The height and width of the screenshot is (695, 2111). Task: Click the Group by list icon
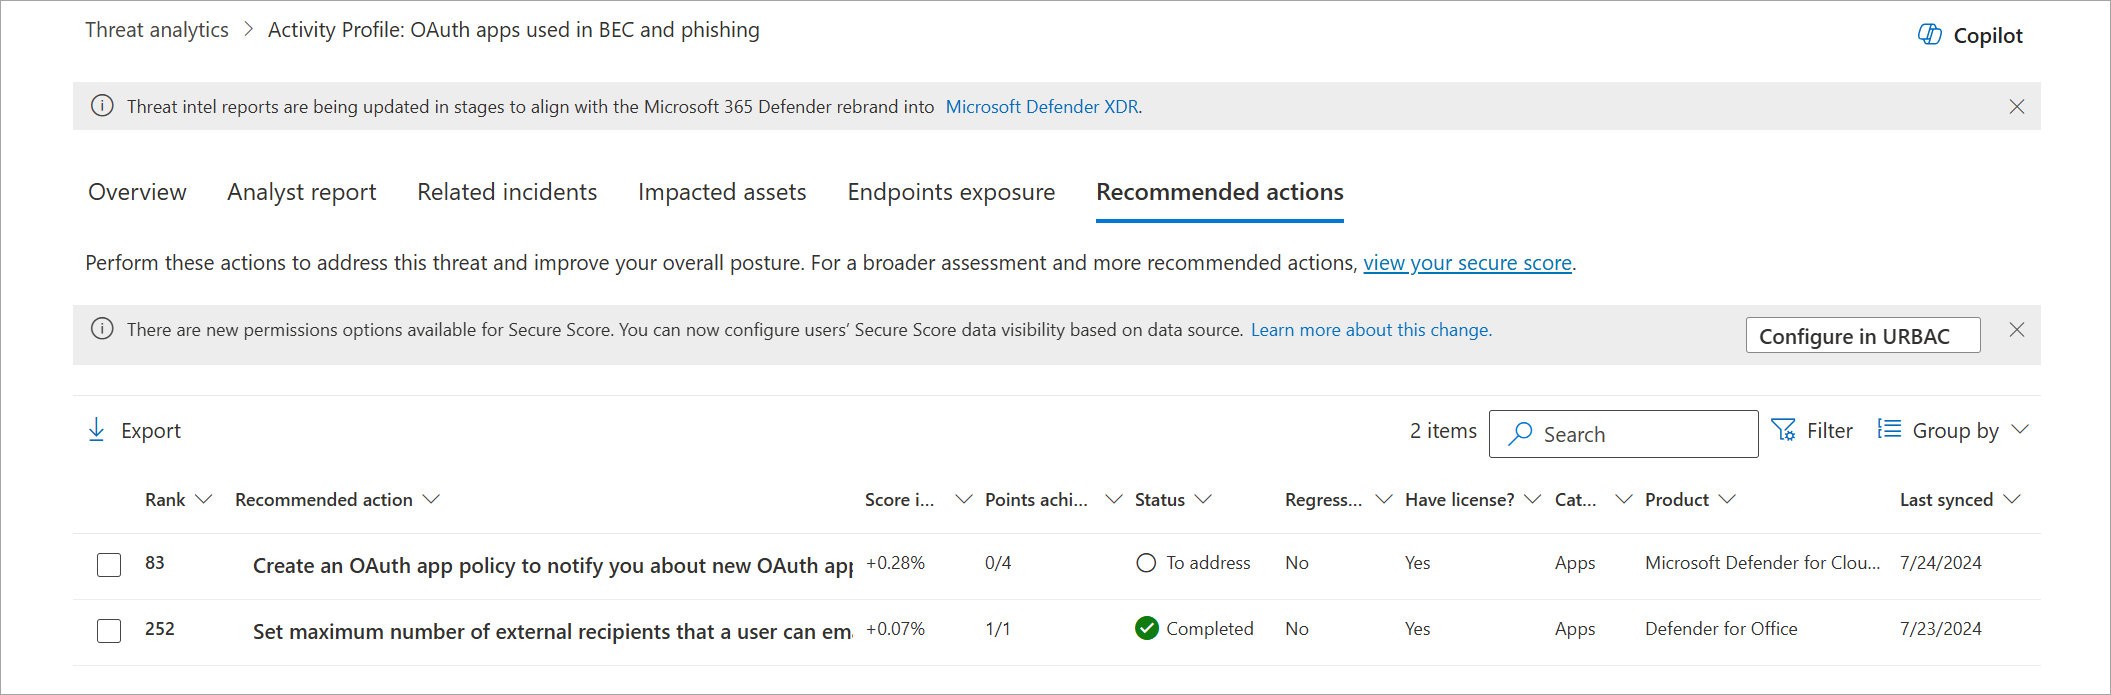tap(1889, 429)
